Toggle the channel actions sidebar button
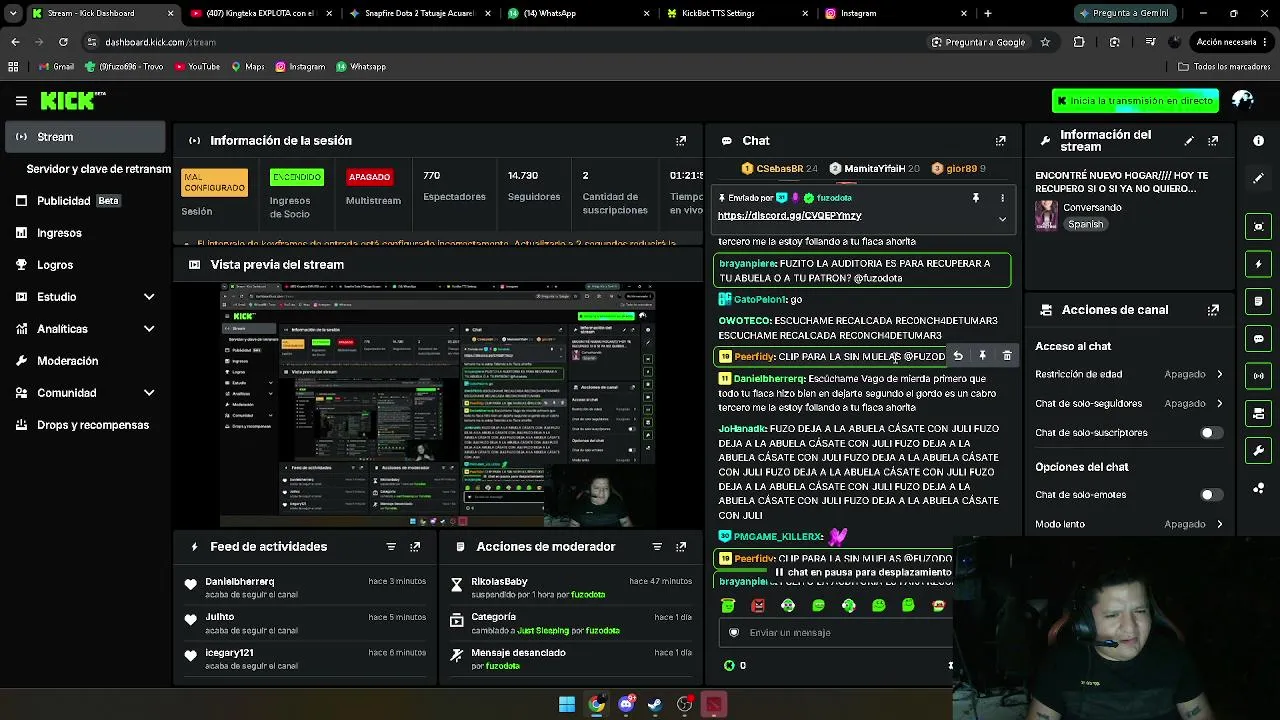This screenshot has height=720, width=1280. pos(1259,414)
